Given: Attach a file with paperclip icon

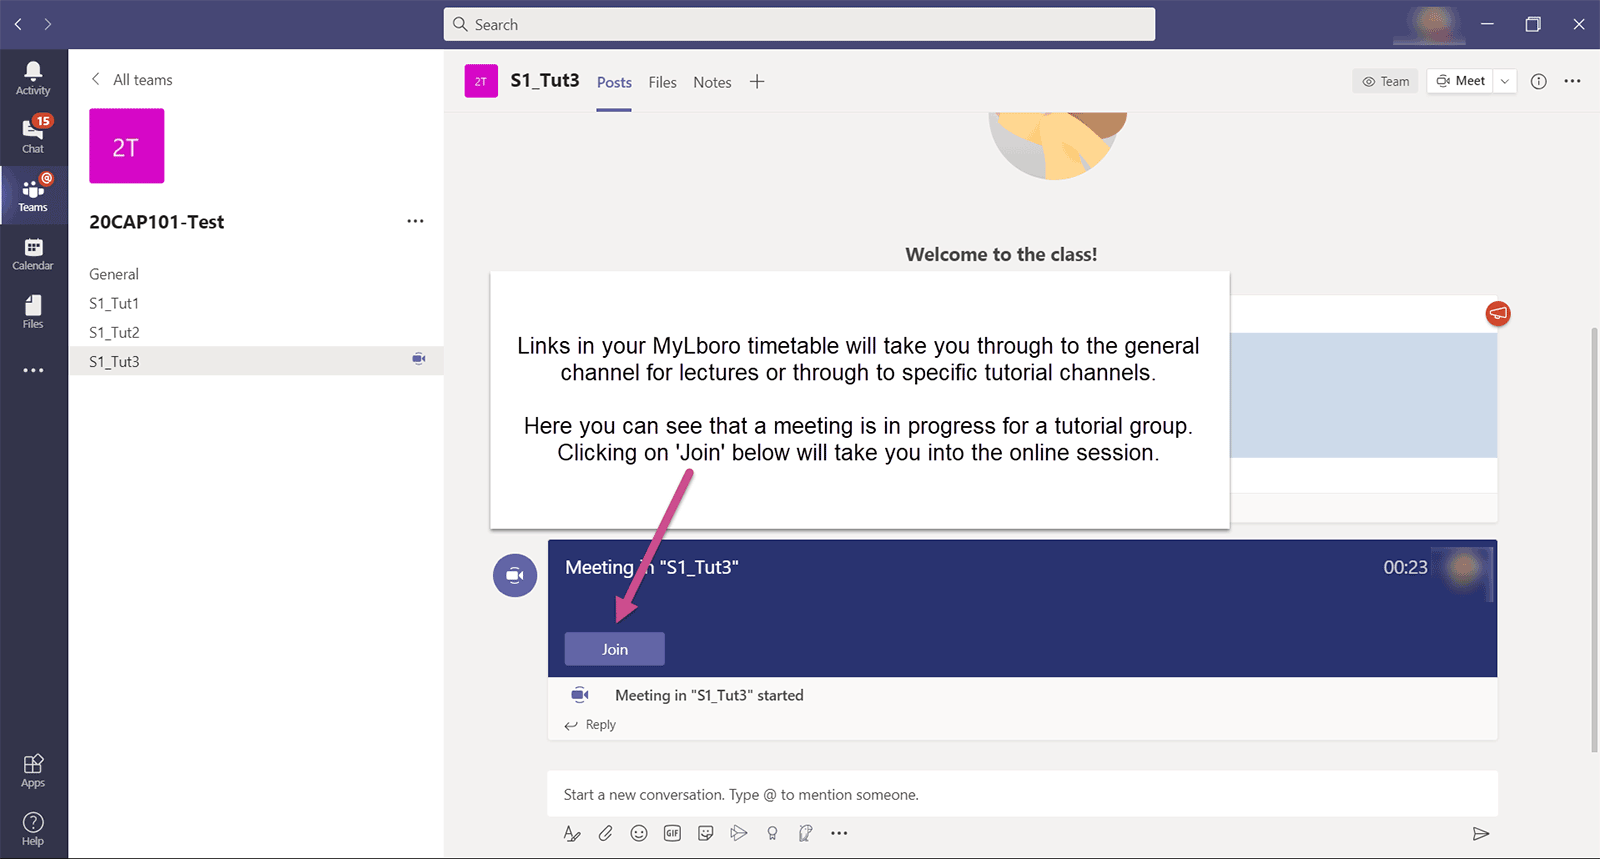Looking at the screenshot, I should coord(606,833).
